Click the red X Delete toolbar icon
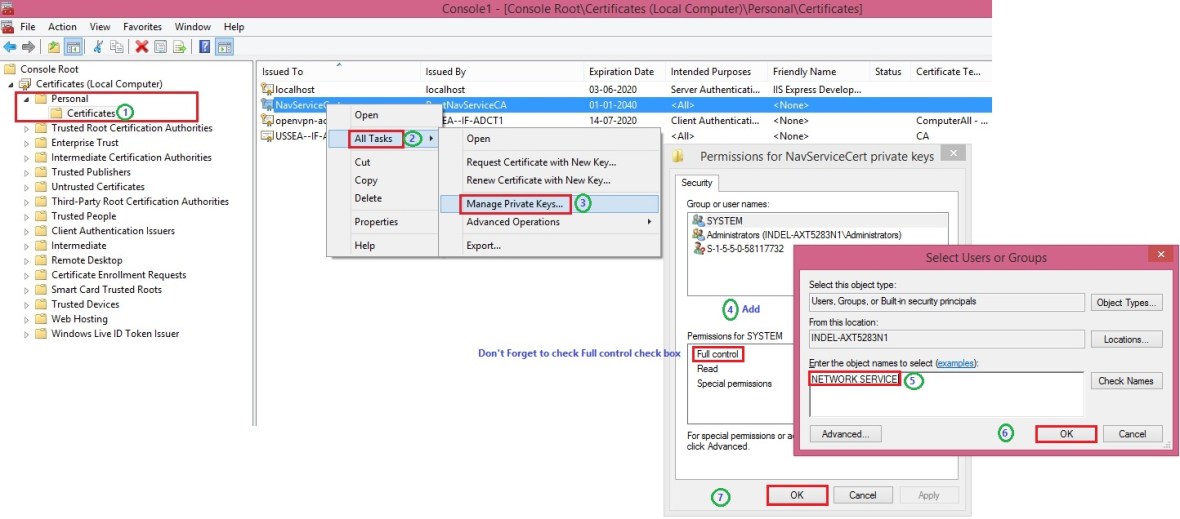This screenshot has width=1180, height=519. [x=142, y=46]
